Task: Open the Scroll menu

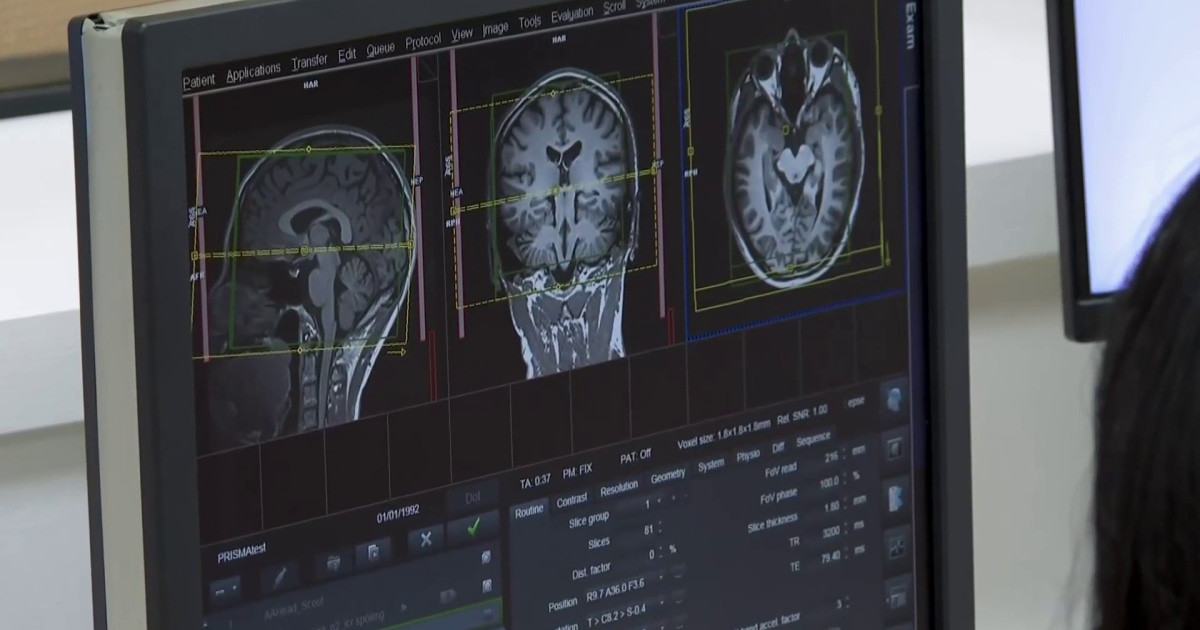Action: pyautogui.click(x=614, y=8)
